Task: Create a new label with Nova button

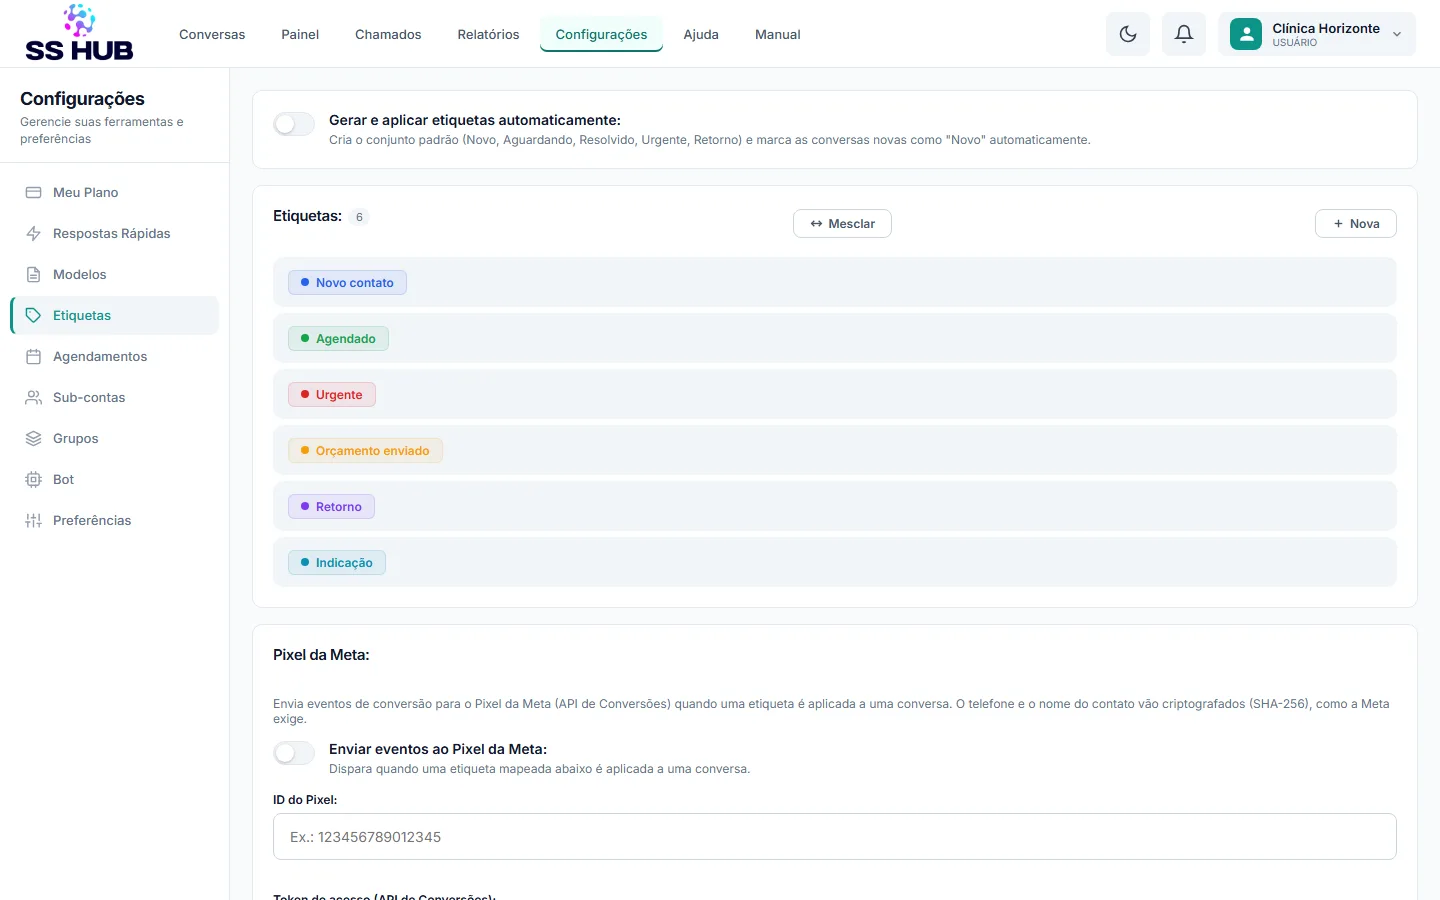Action: (x=1355, y=224)
